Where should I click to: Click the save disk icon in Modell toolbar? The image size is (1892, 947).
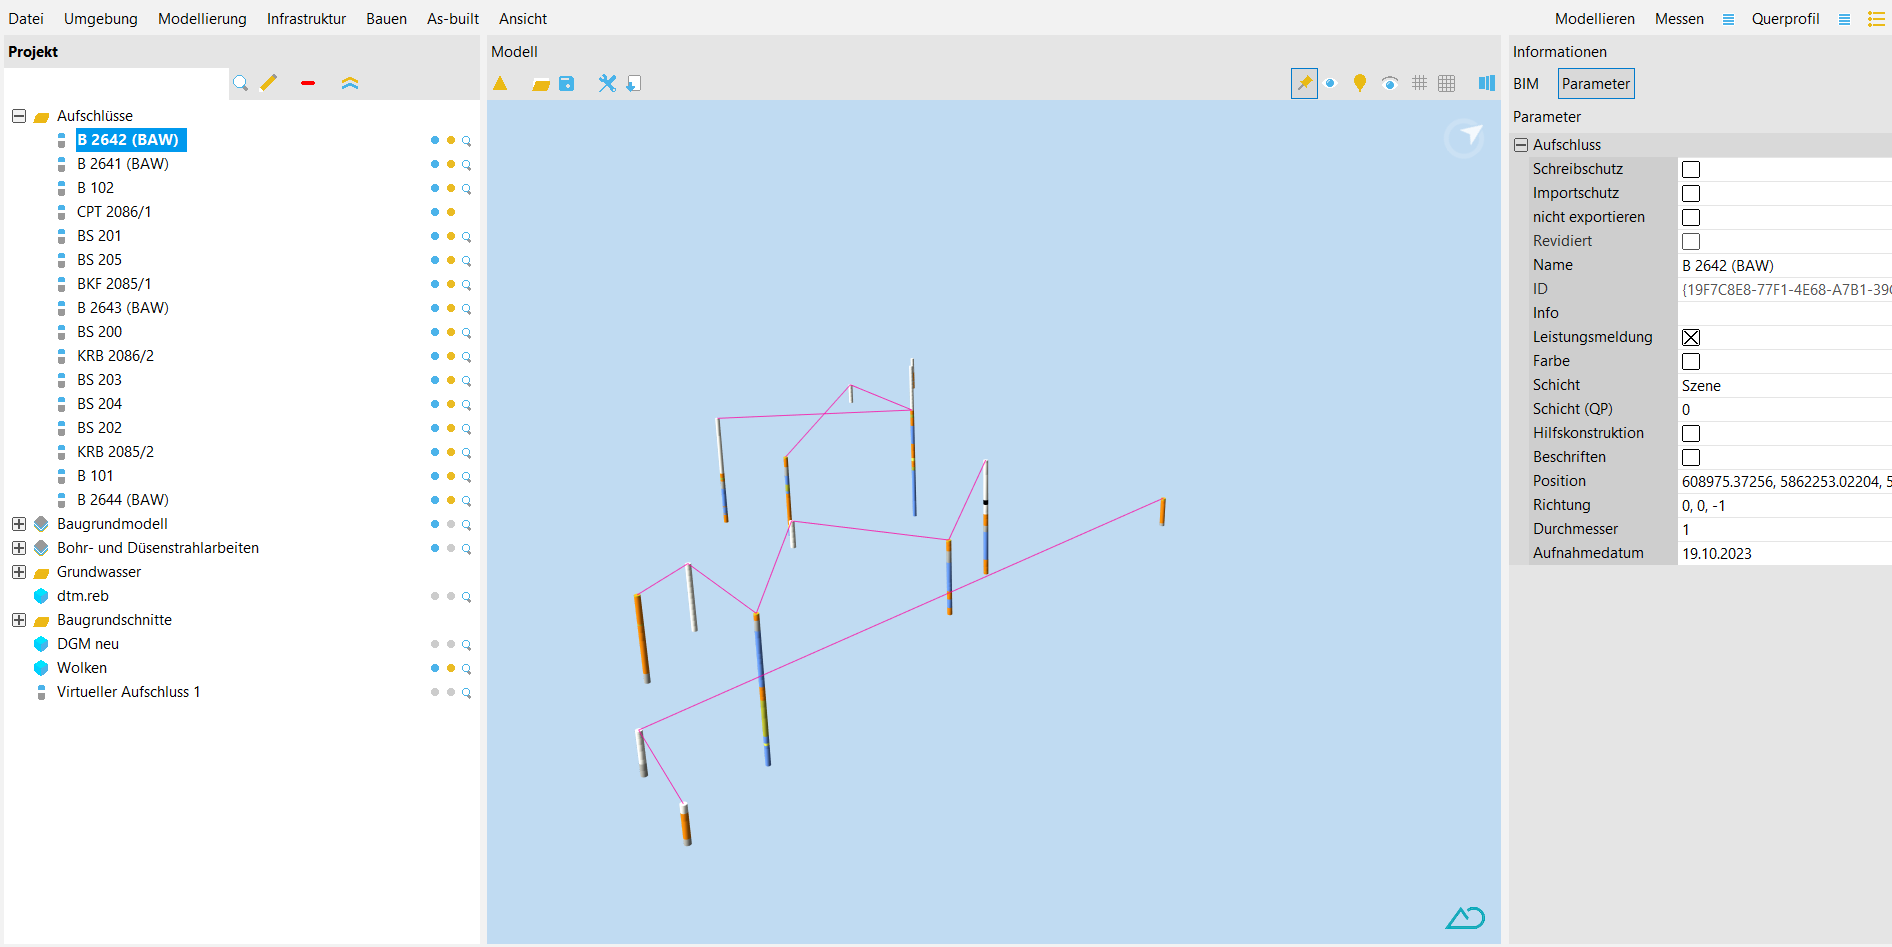tap(567, 84)
